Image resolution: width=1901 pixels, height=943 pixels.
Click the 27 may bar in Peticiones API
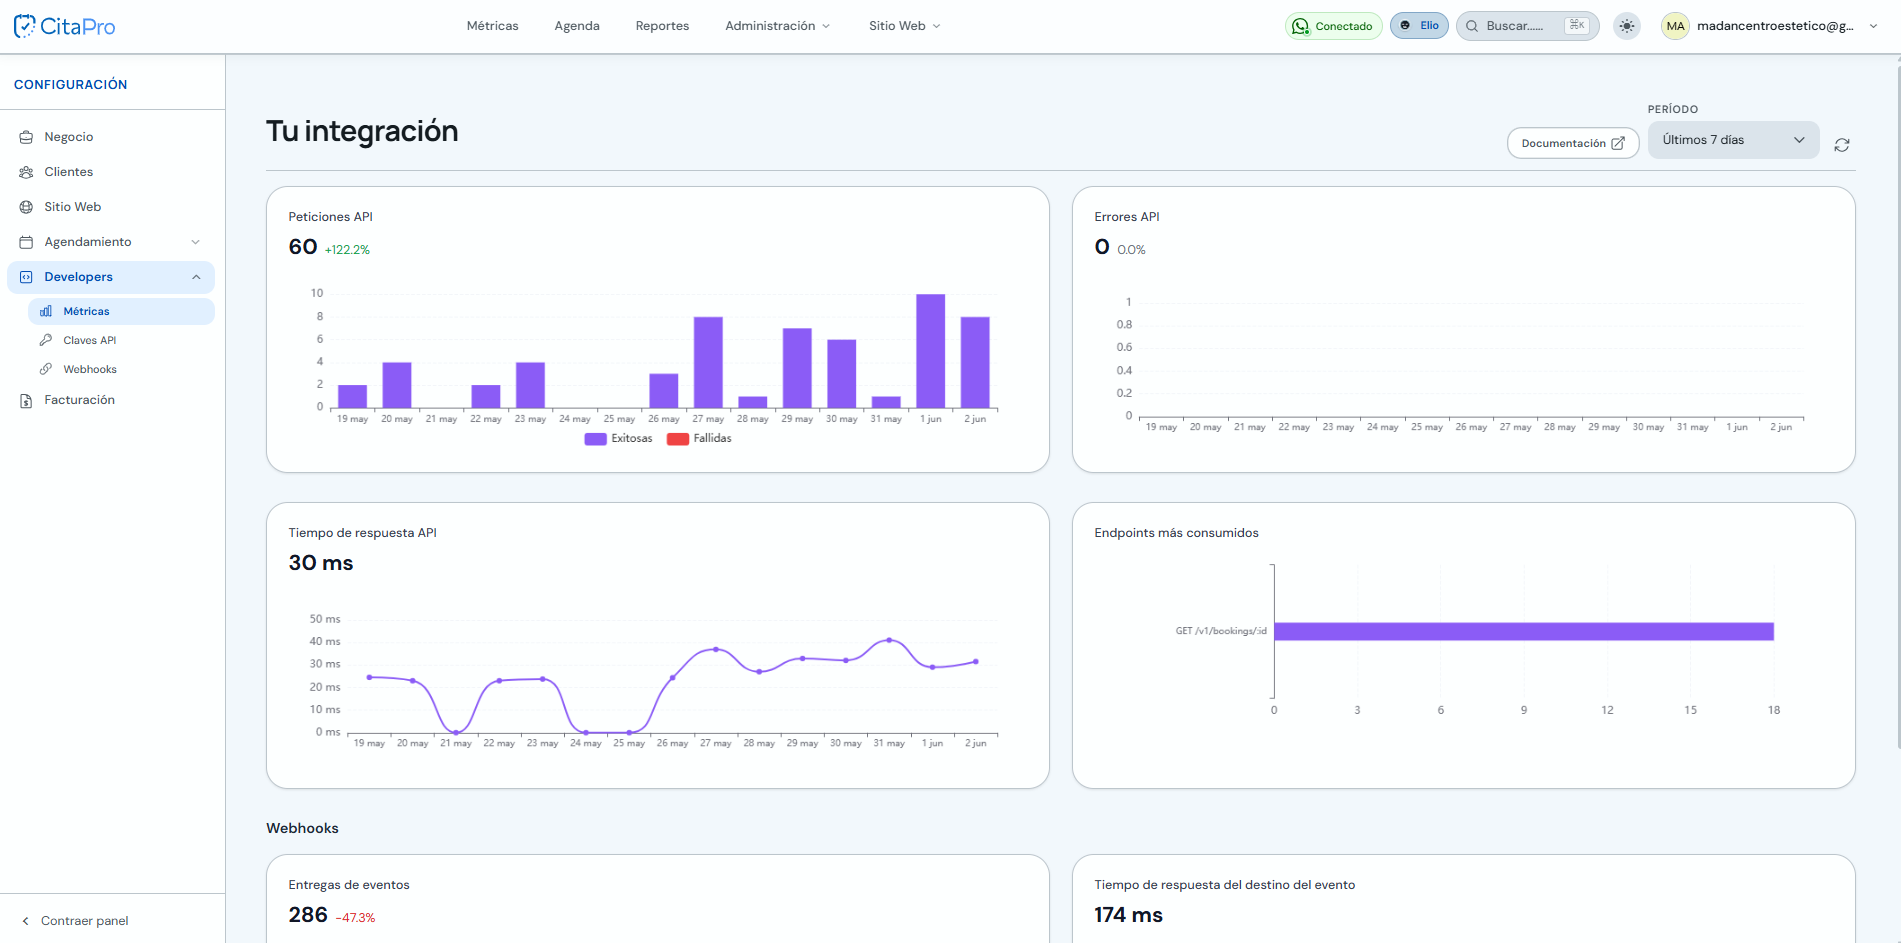(x=708, y=363)
